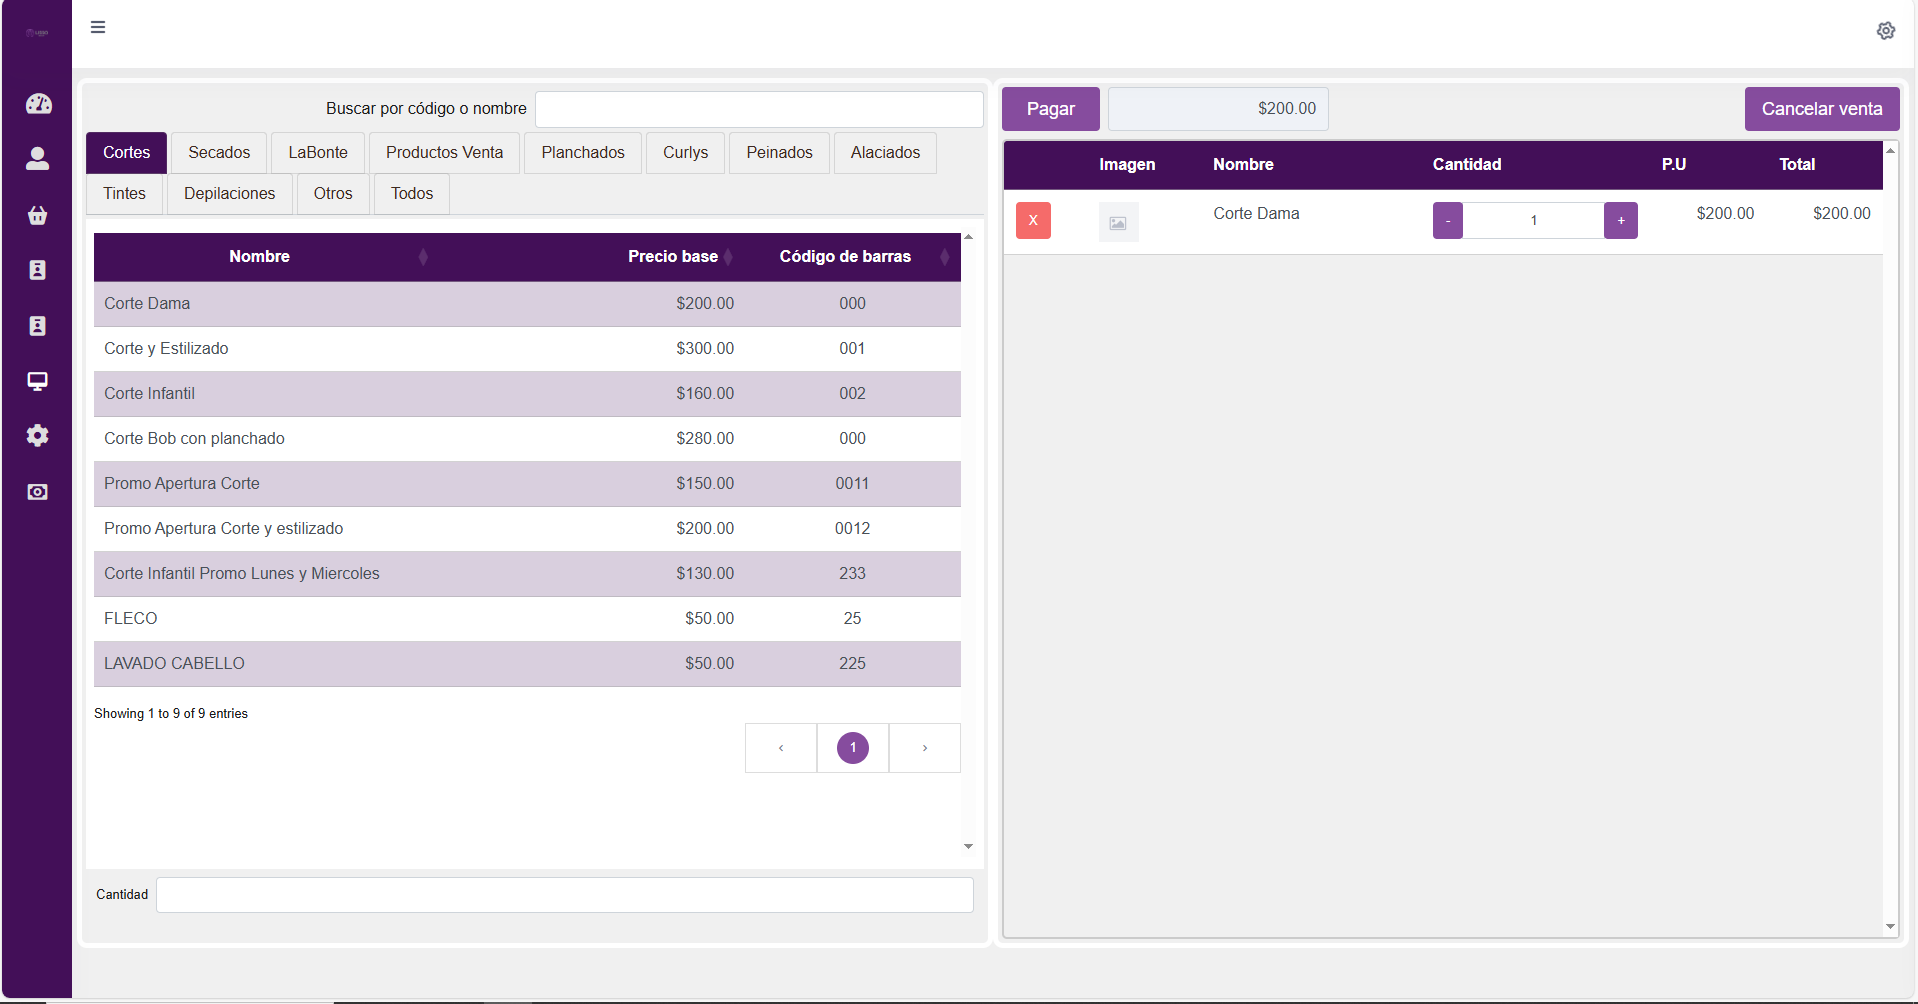Click the search by code or name field

(x=759, y=109)
